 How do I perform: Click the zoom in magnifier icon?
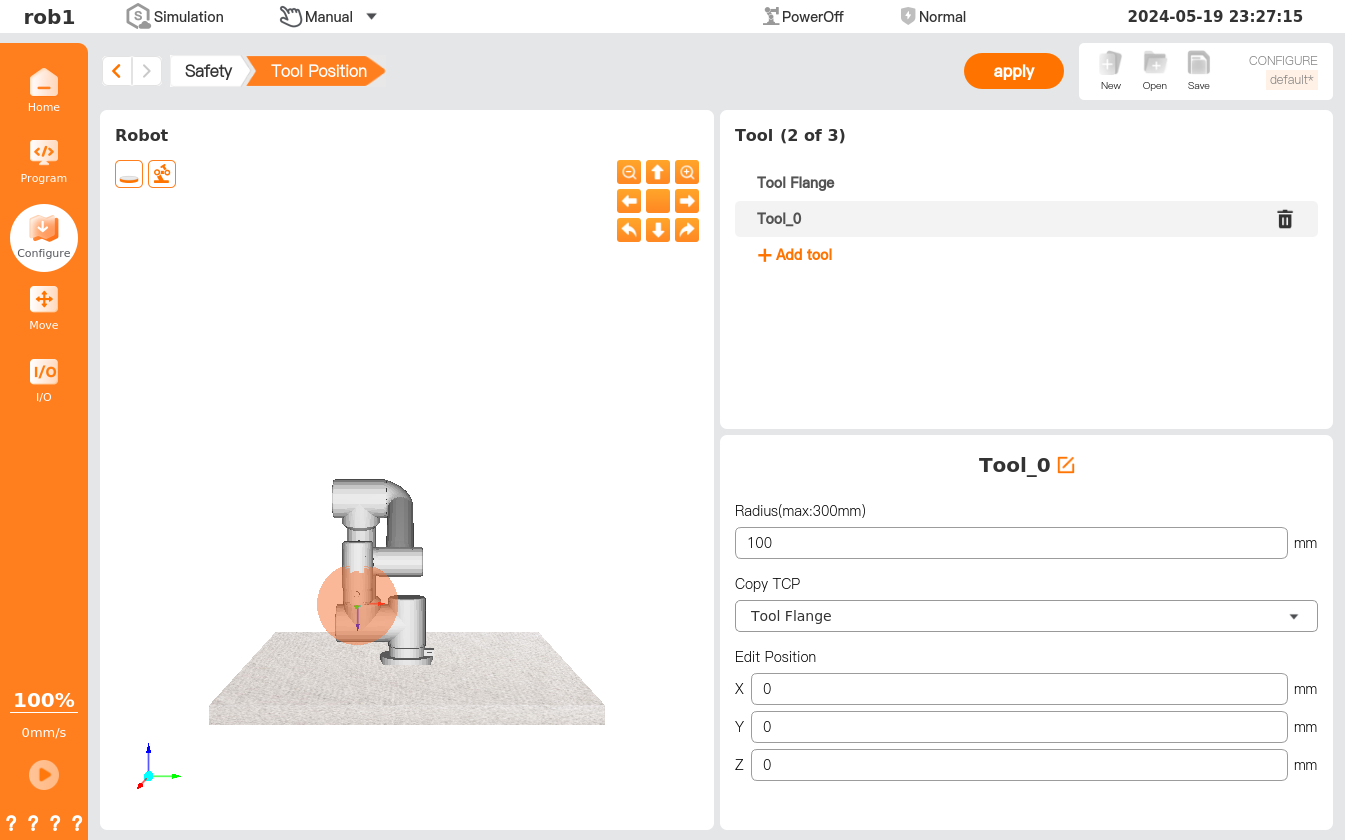(x=687, y=172)
